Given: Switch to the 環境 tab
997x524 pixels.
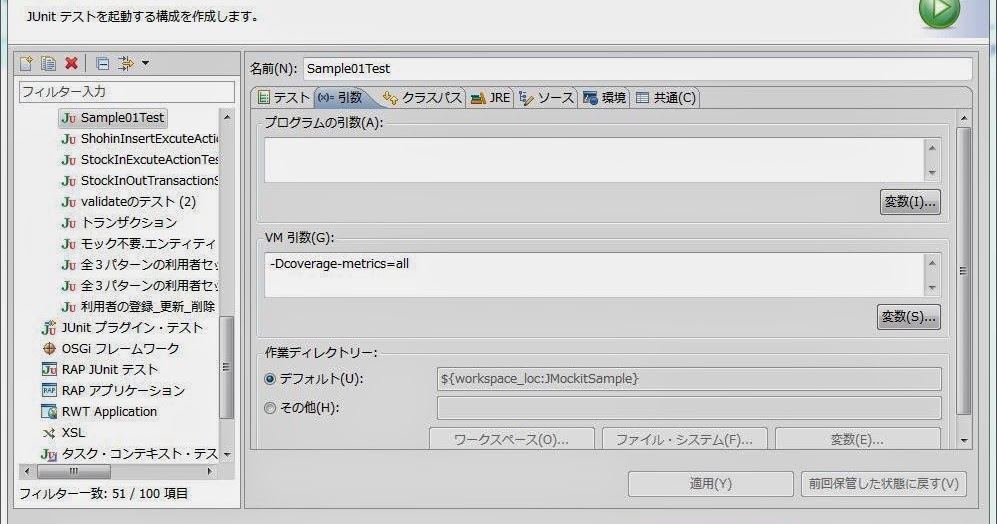Looking at the screenshot, I should [605, 97].
